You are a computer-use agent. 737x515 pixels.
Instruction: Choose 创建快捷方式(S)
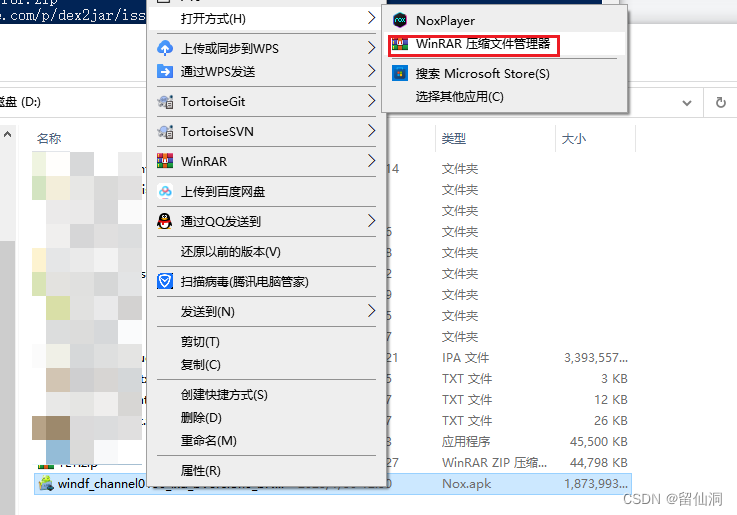click(266, 395)
